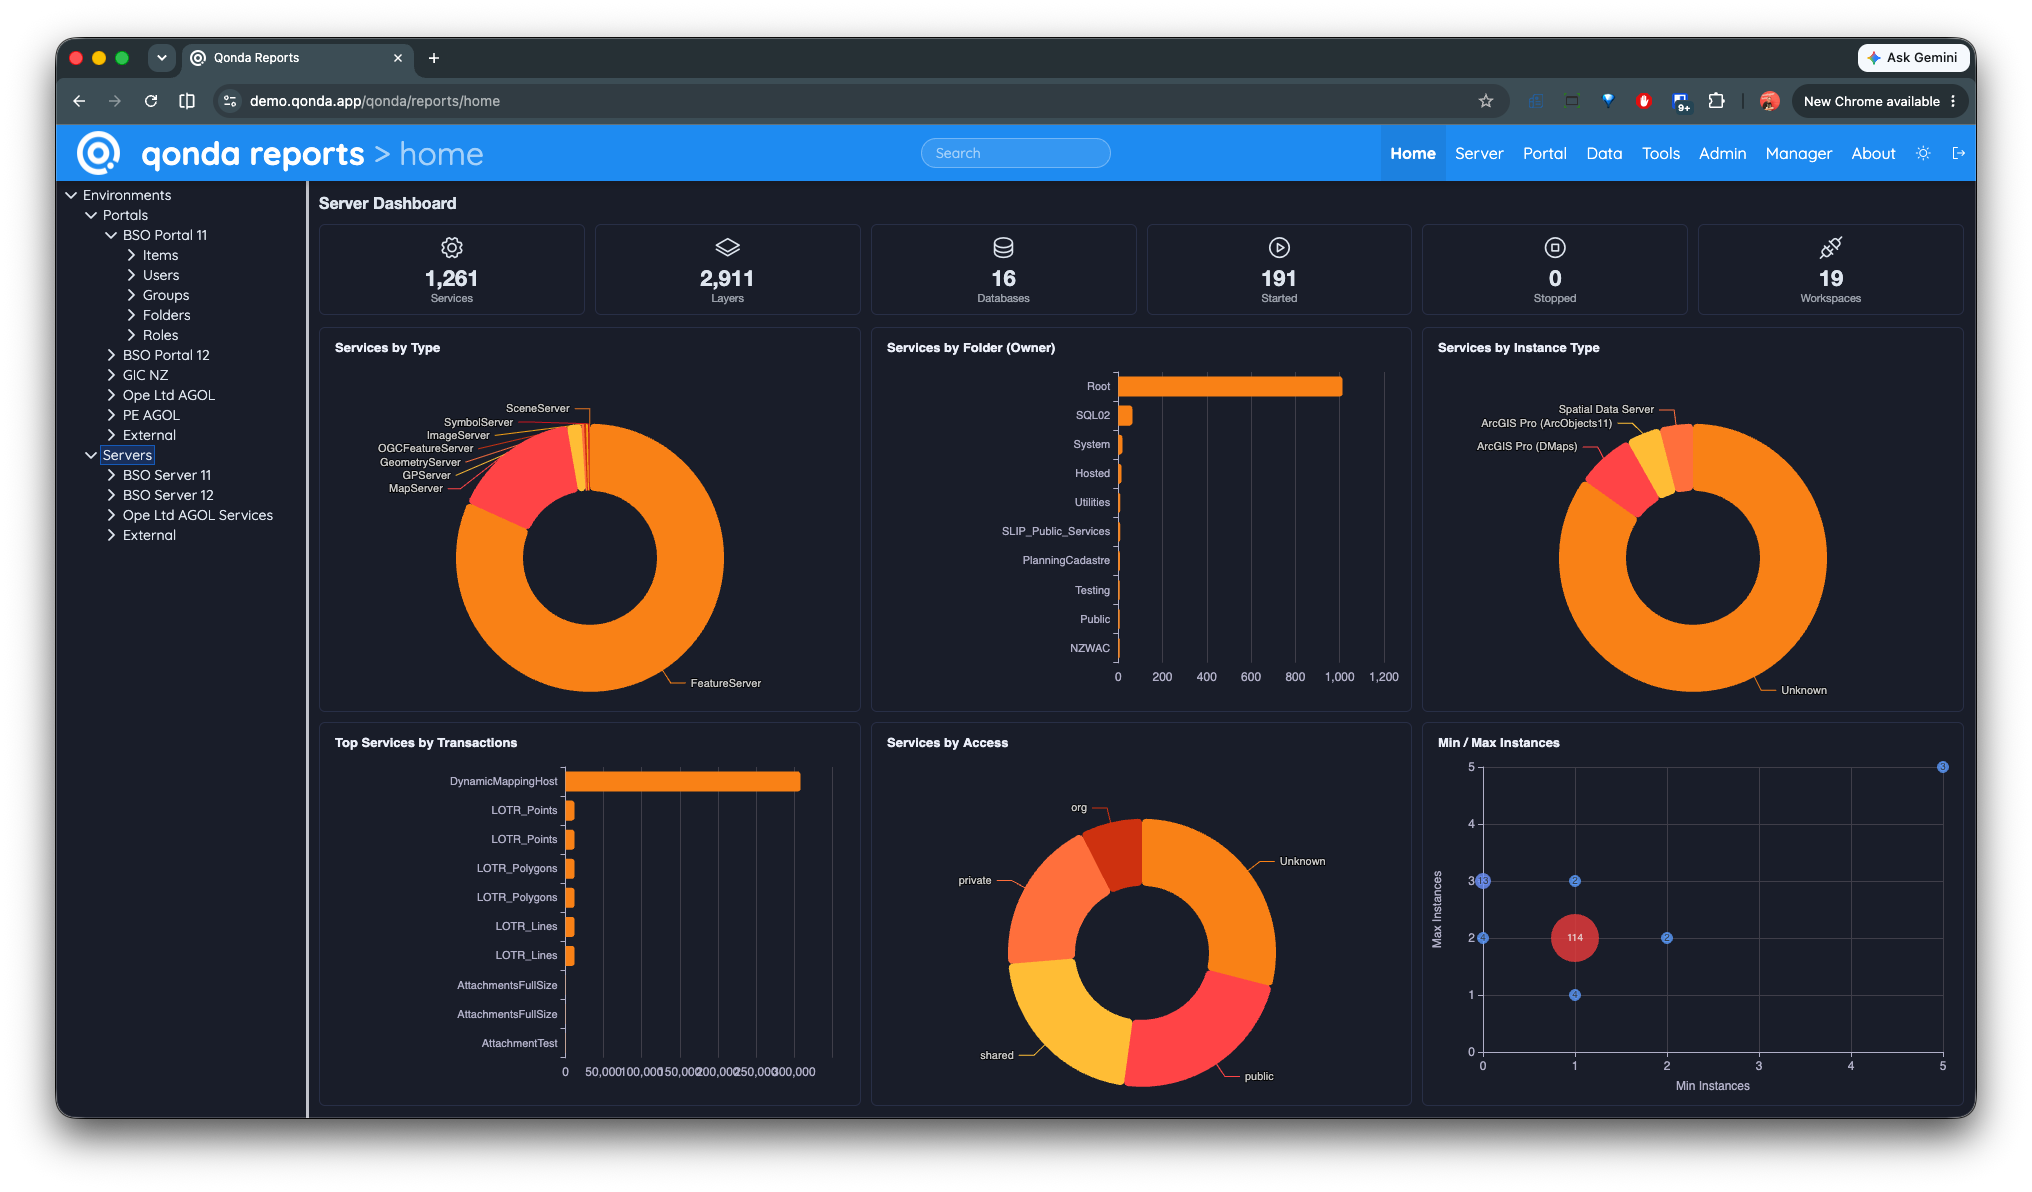Open the Tools menu

click(1661, 153)
